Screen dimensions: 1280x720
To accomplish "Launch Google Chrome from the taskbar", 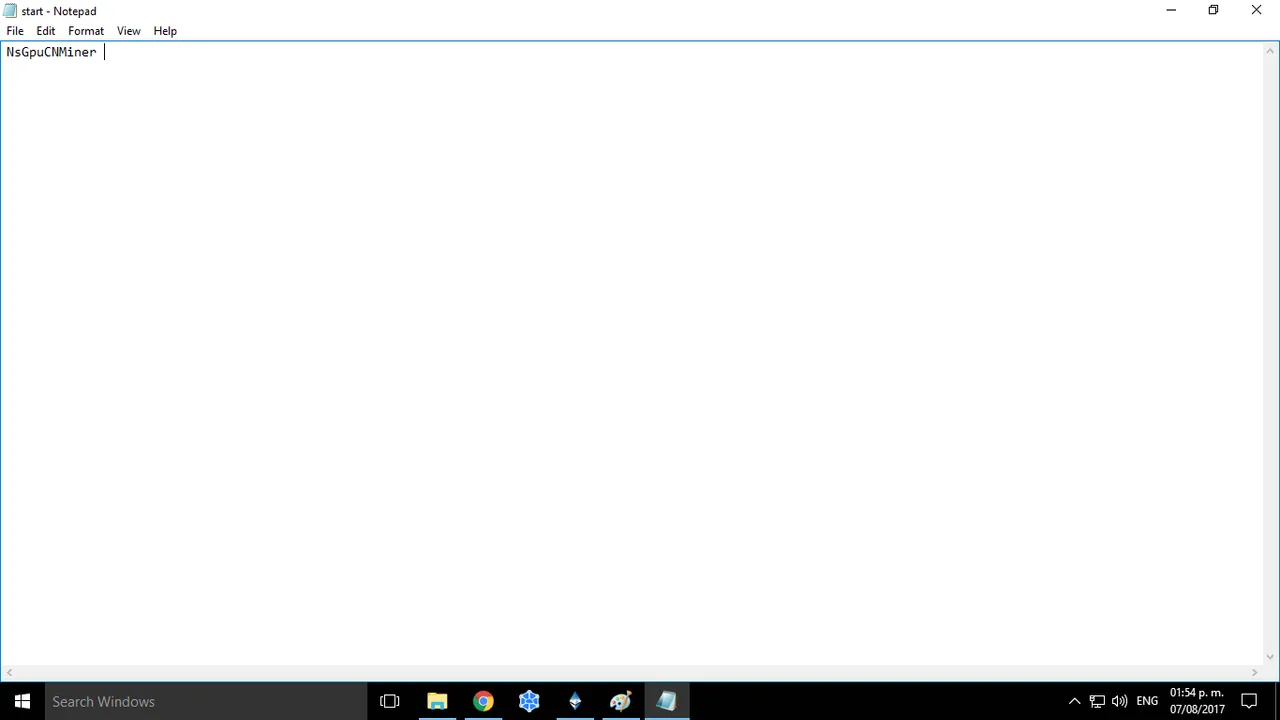I will pos(483,701).
